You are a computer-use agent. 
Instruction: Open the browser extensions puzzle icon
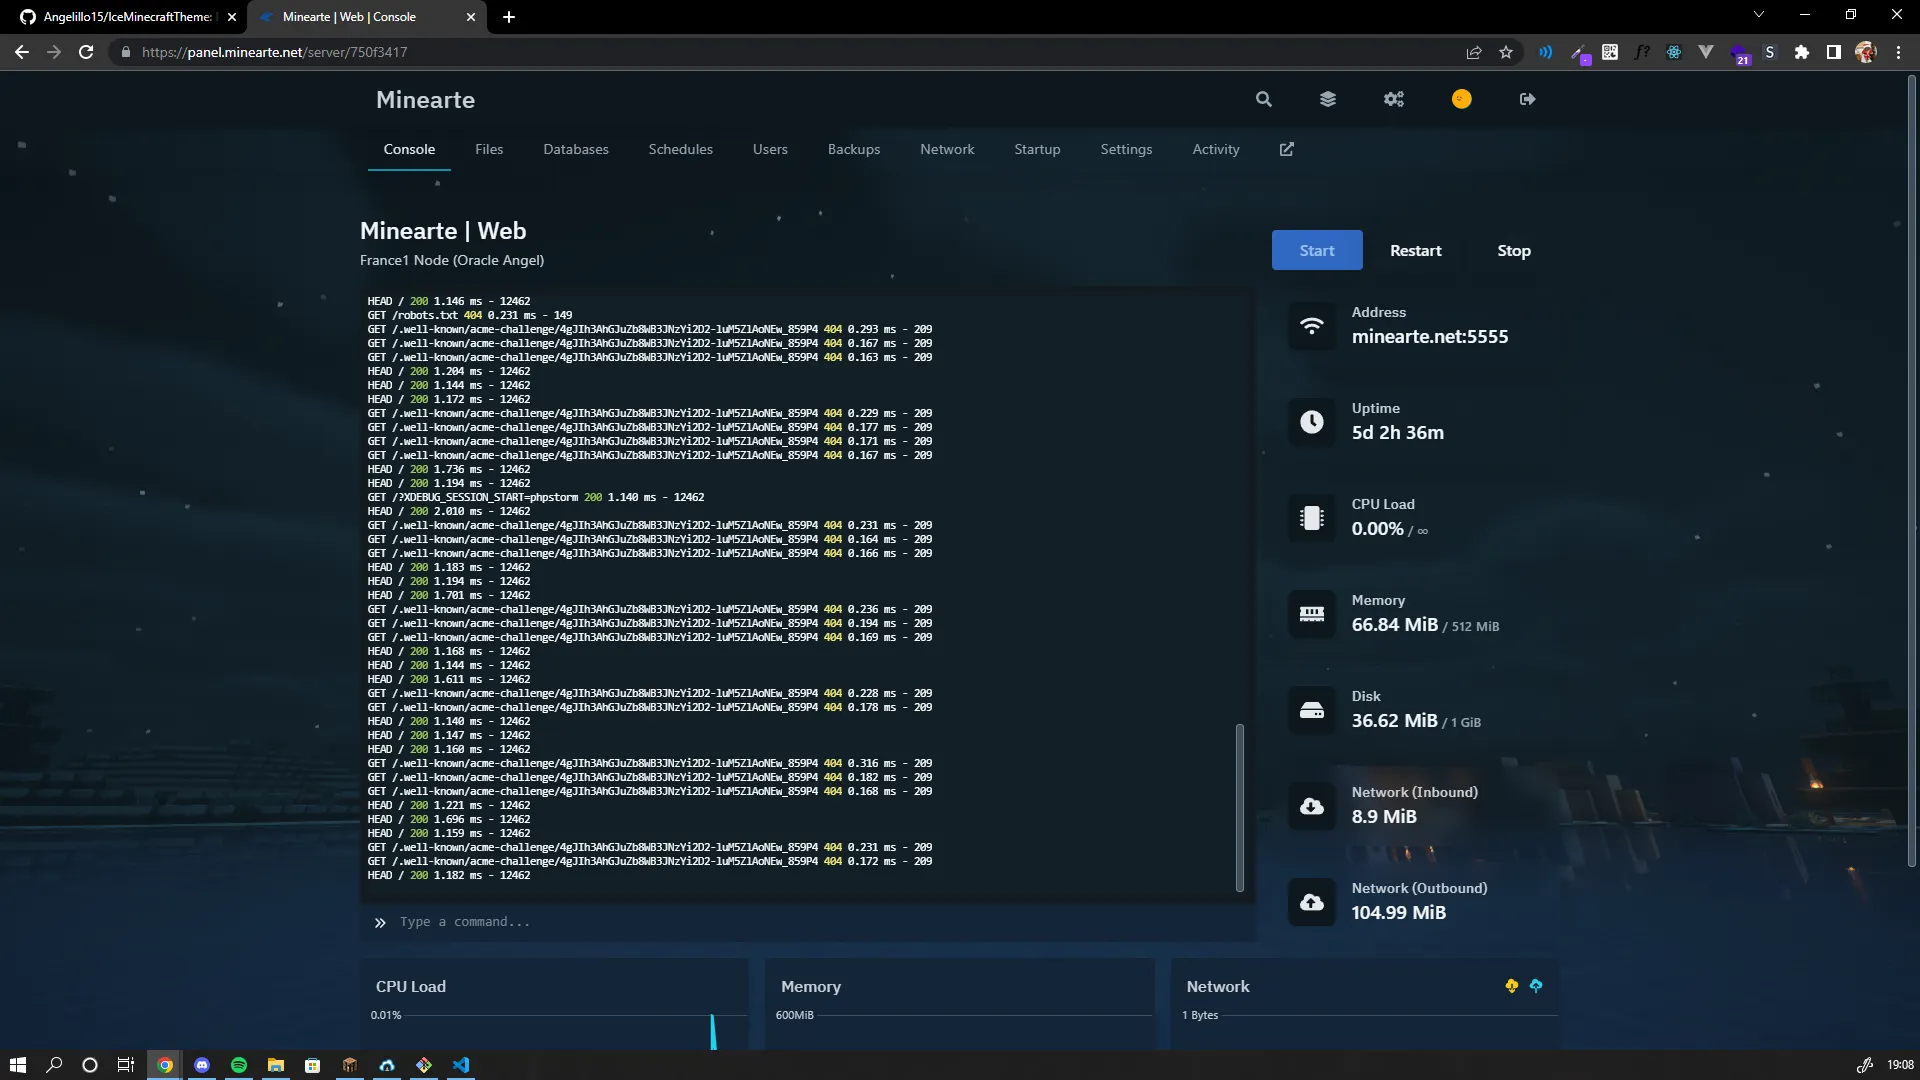pos(1801,52)
